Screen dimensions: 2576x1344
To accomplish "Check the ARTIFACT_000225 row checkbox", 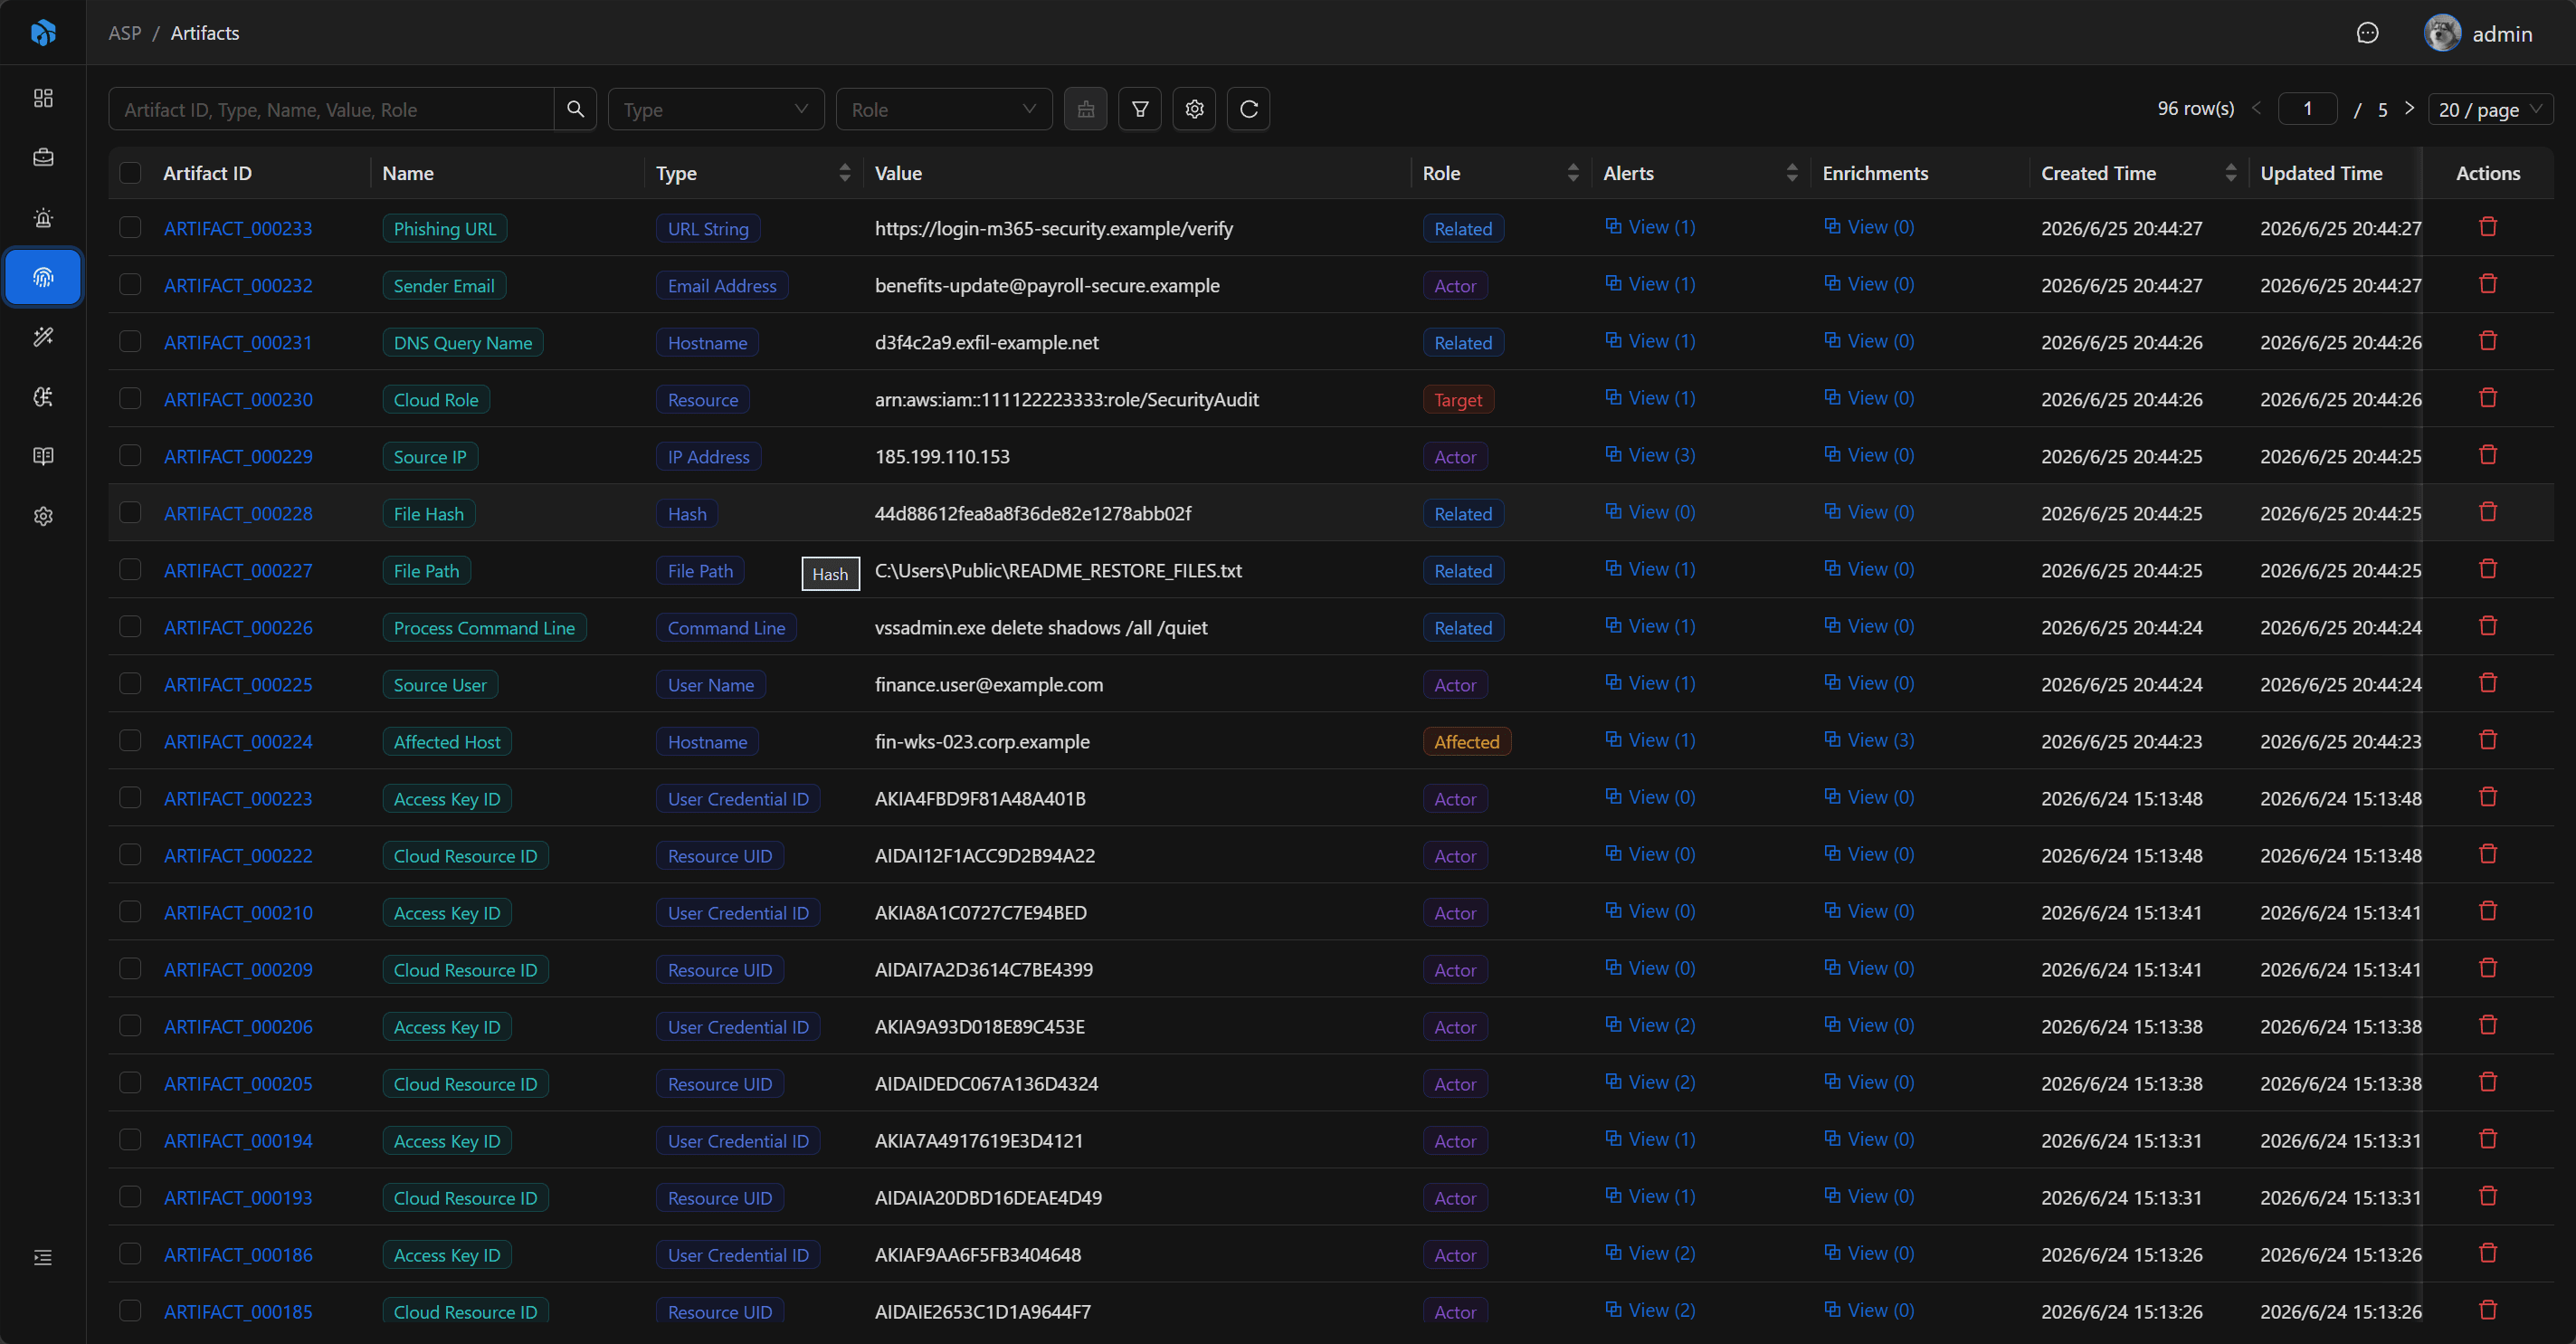I will click(x=130, y=683).
